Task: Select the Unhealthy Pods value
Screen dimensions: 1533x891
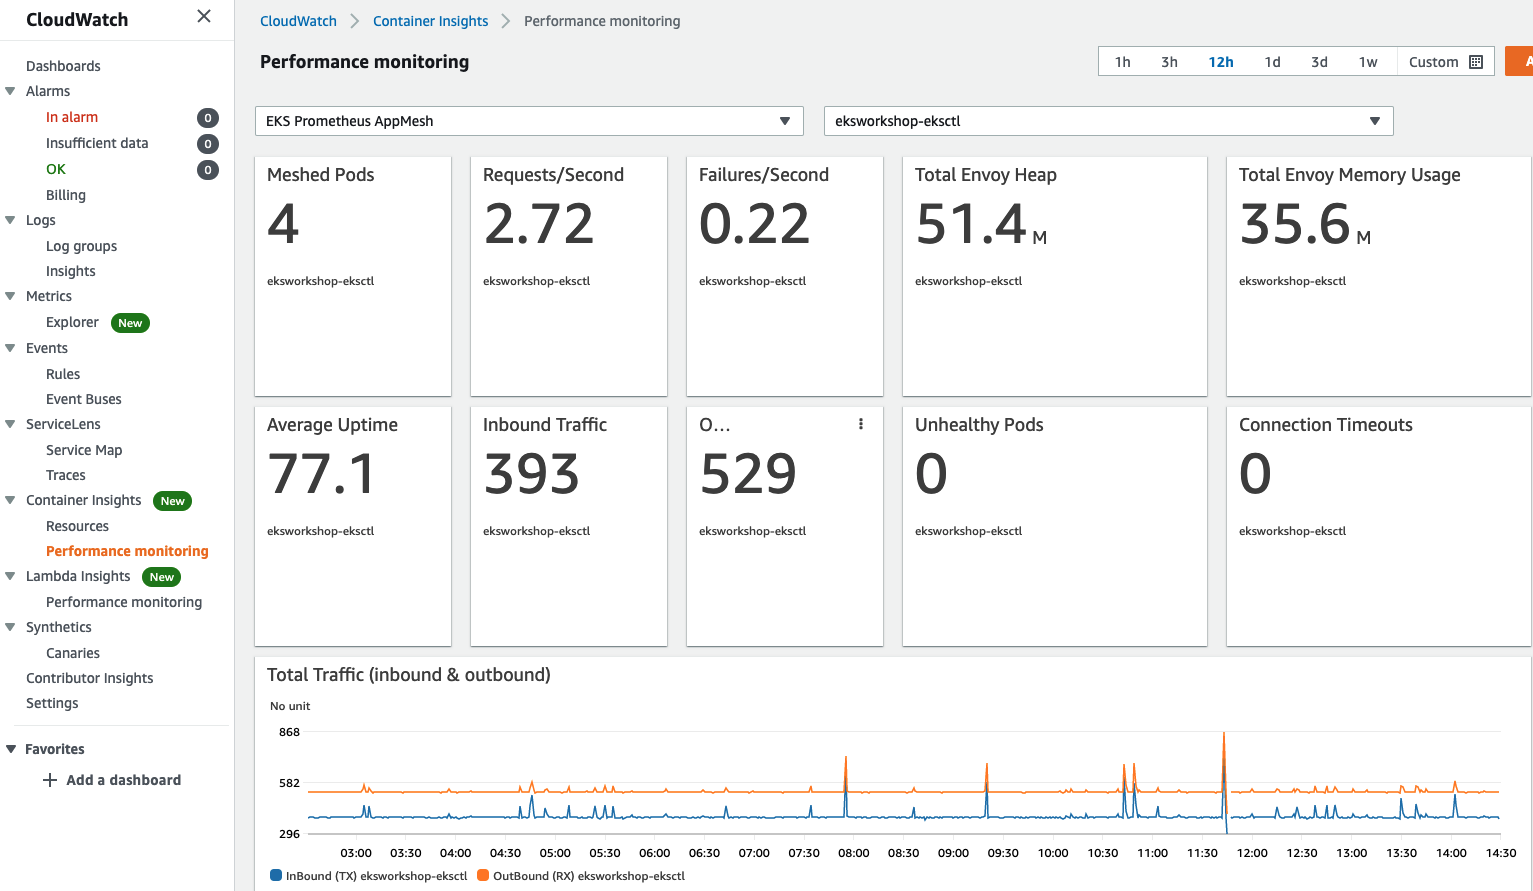Action: click(931, 474)
